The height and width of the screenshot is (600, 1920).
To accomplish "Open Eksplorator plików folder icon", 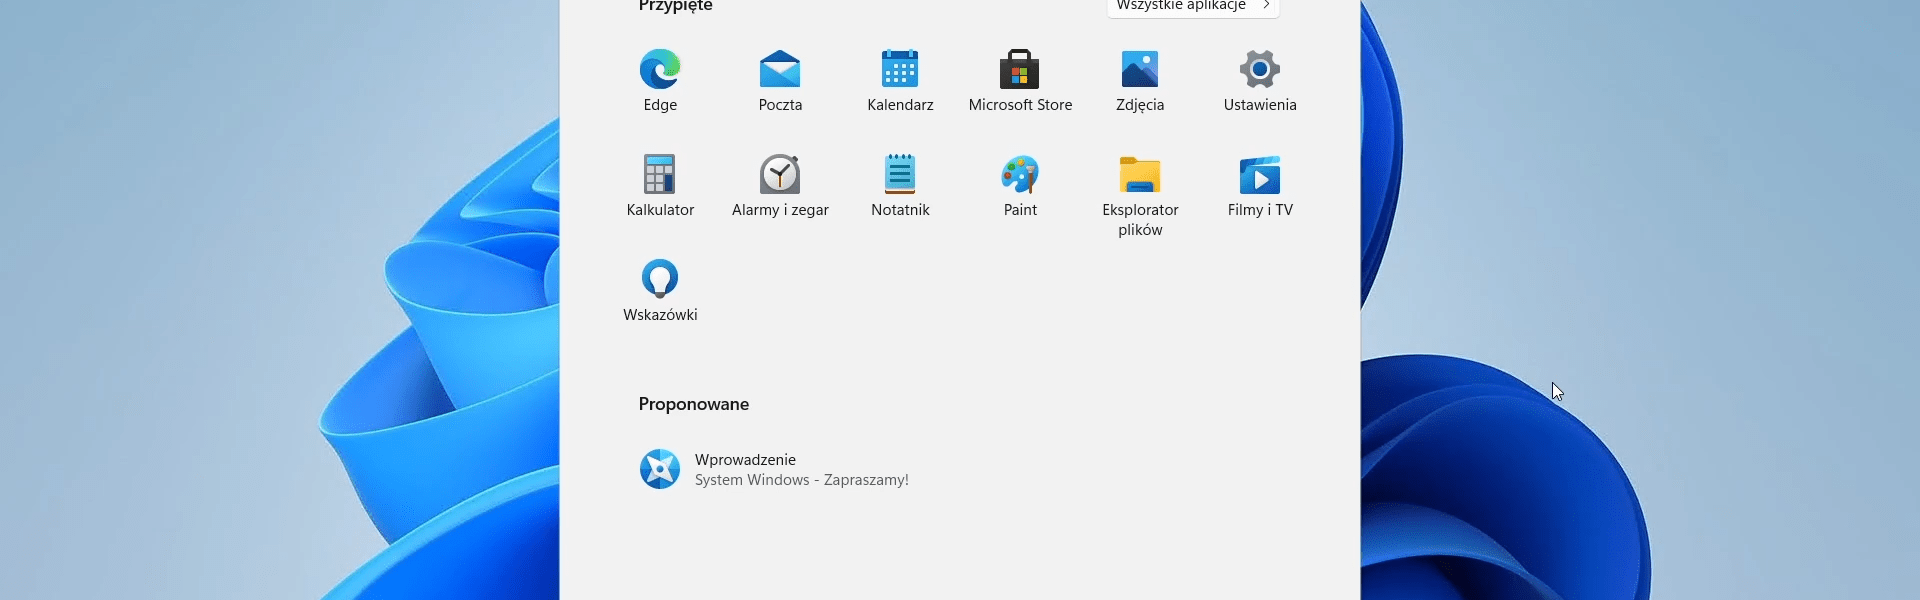I will [x=1140, y=174].
